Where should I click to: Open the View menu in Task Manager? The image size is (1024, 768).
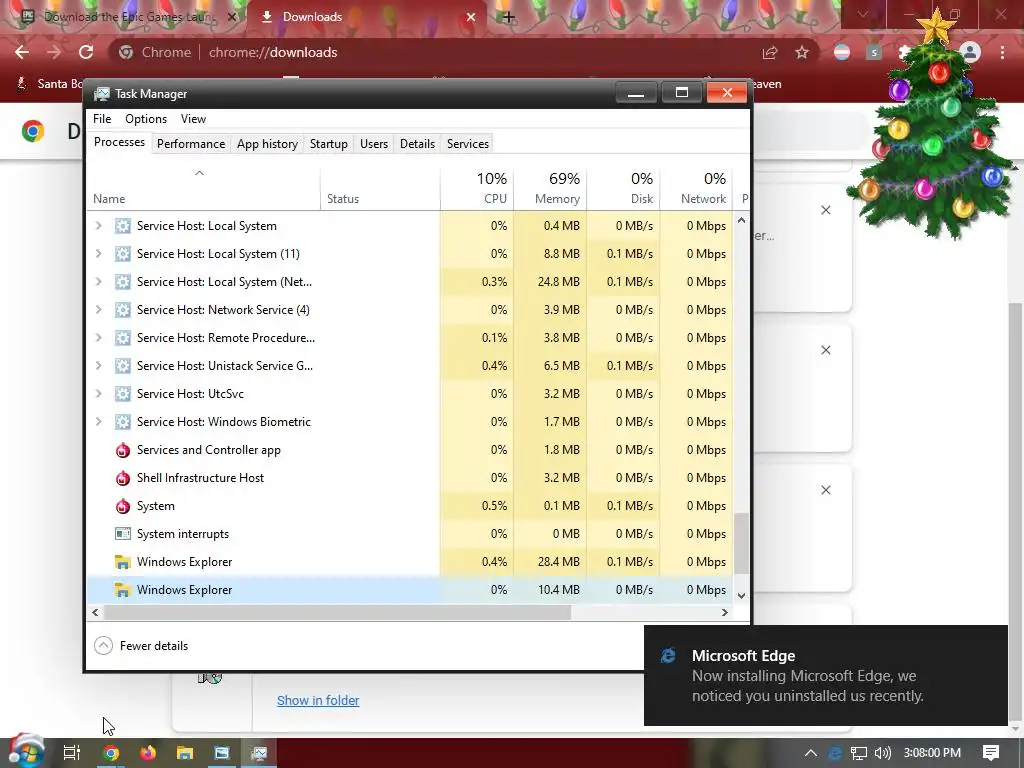193,119
